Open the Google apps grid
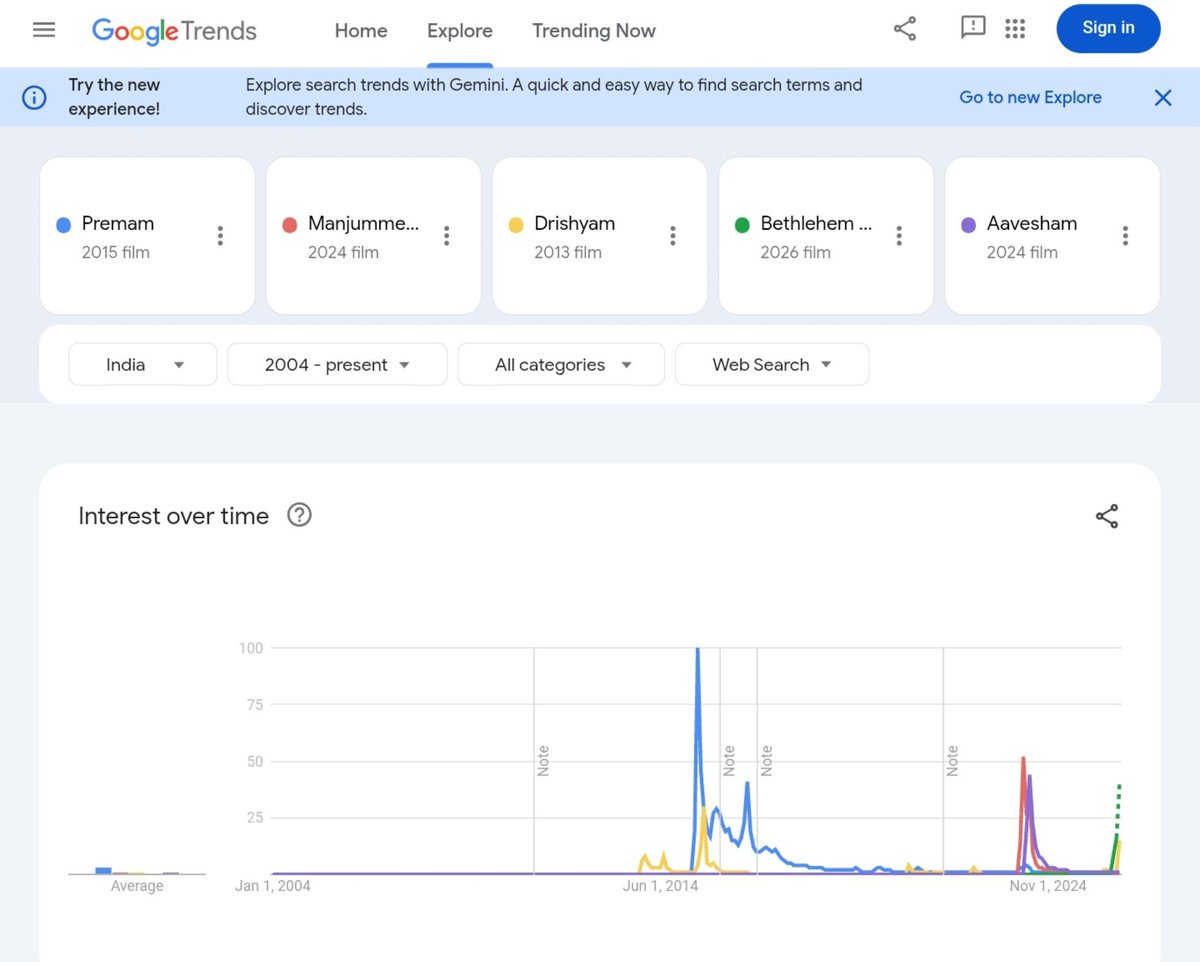1200x962 pixels. (x=1015, y=29)
